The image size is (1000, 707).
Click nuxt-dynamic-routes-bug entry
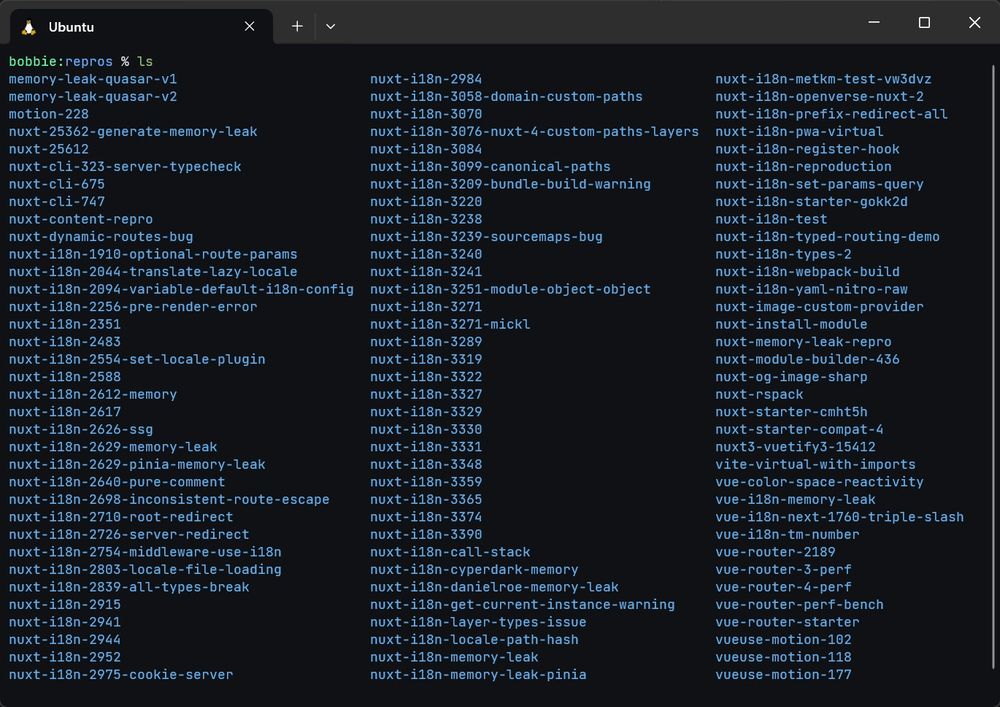coord(101,237)
